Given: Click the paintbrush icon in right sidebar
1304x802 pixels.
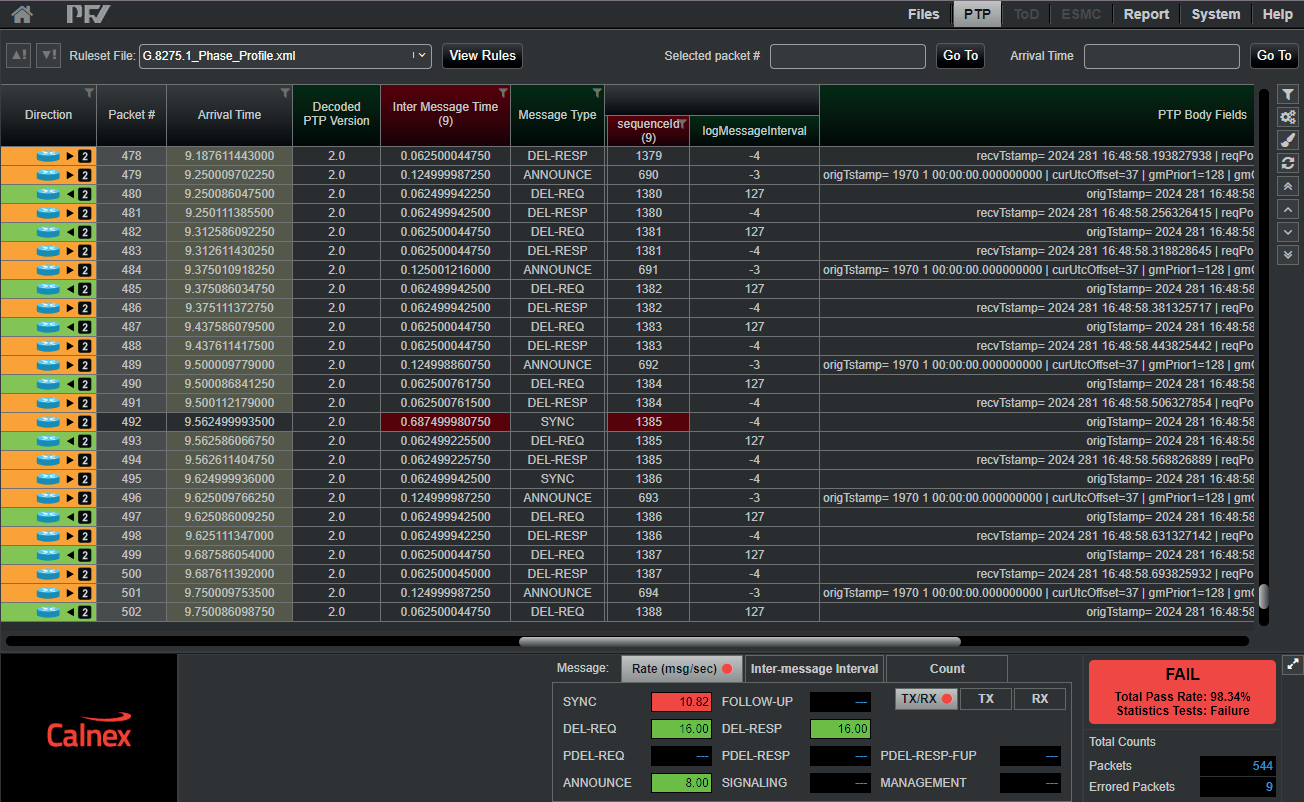Looking at the screenshot, I should coord(1289,140).
